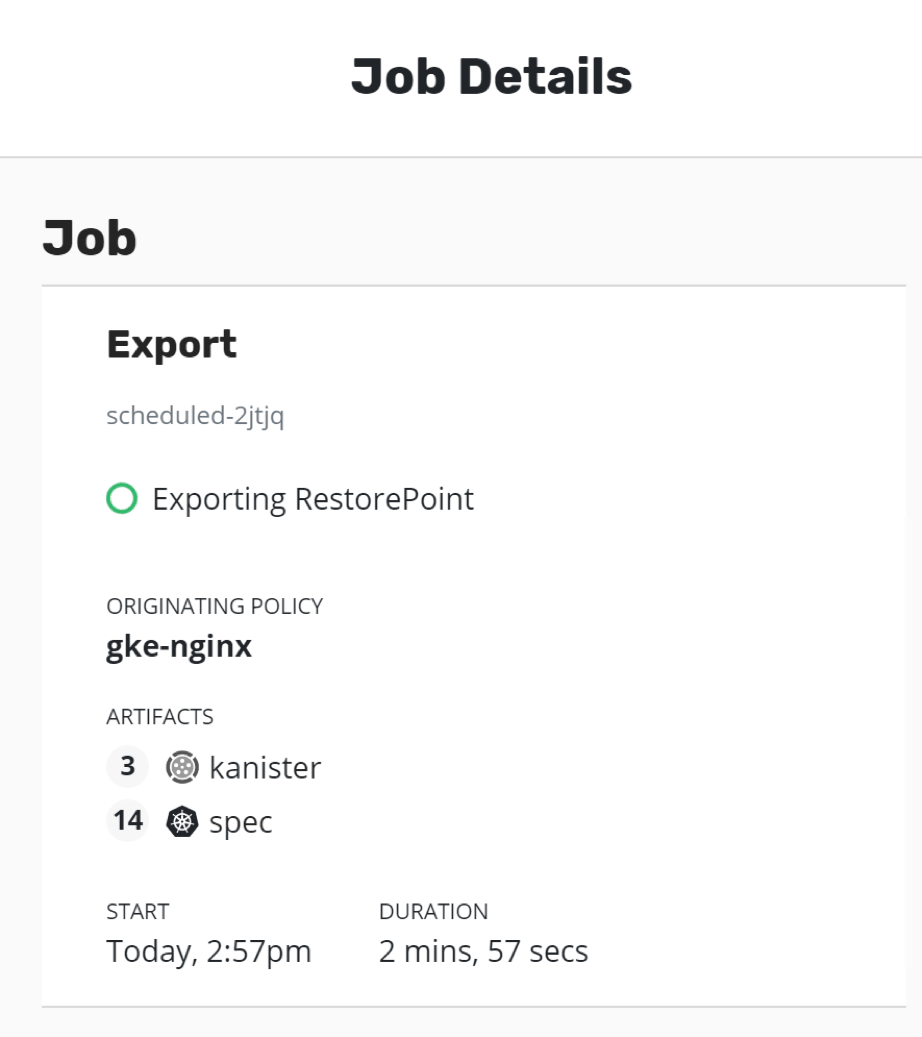
Task: Click the Today, 2:57pm start time
Action: [209, 952]
